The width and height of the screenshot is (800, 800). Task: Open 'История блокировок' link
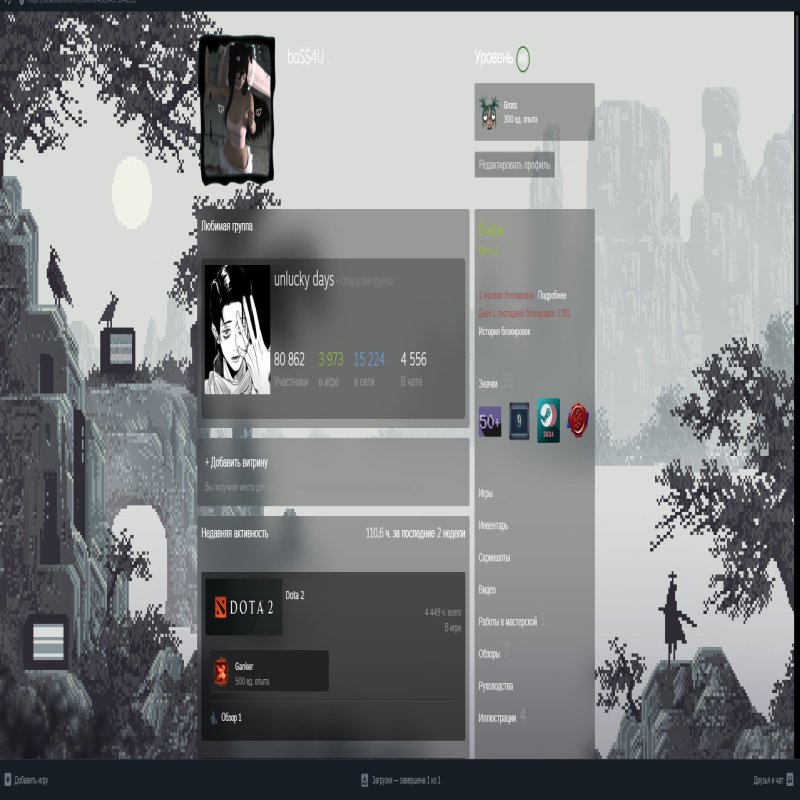(504, 331)
